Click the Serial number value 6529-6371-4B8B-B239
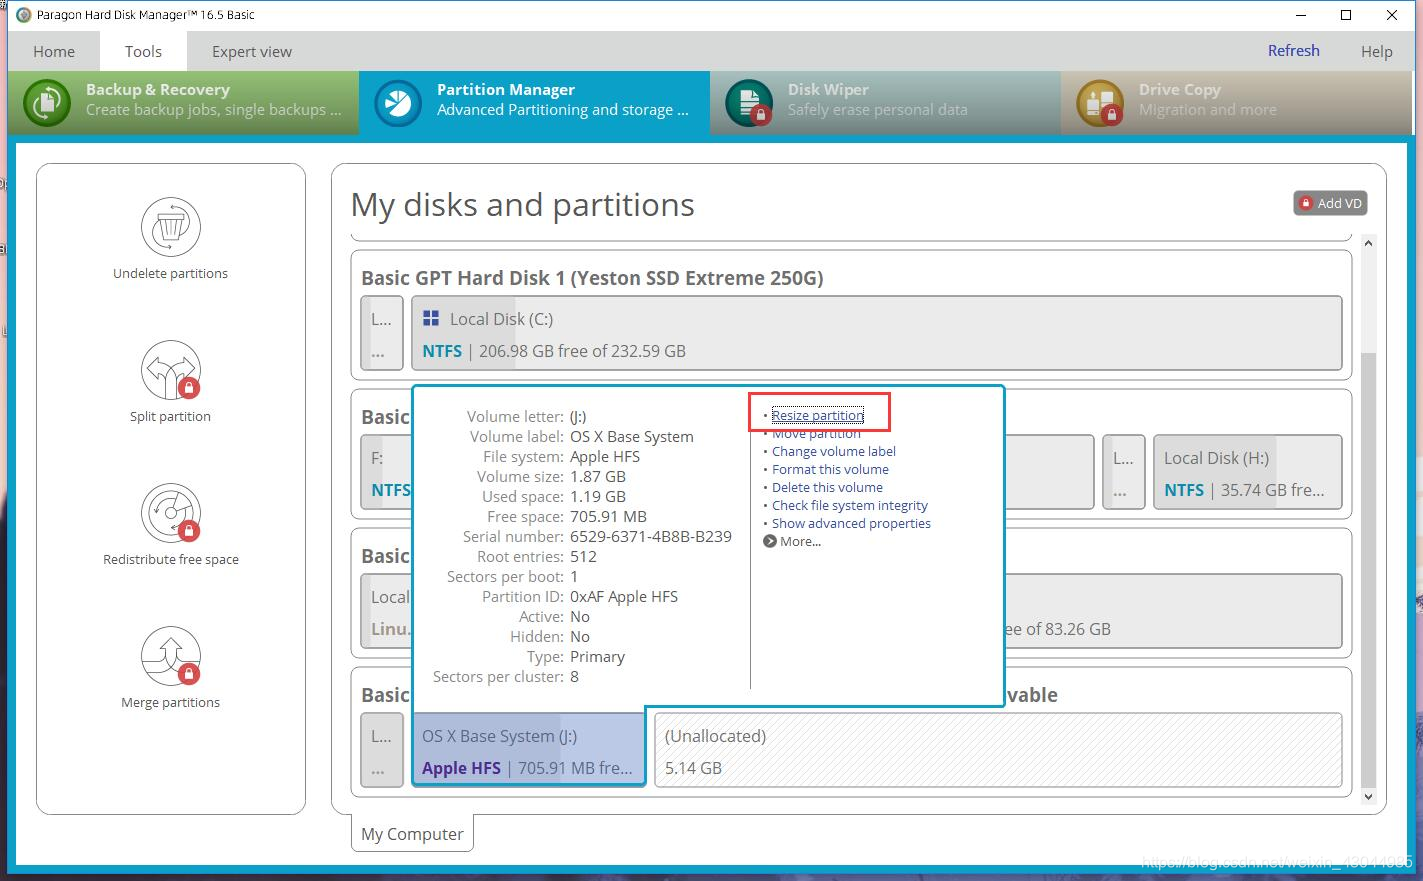The width and height of the screenshot is (1423, 881). tap(650, 536)
